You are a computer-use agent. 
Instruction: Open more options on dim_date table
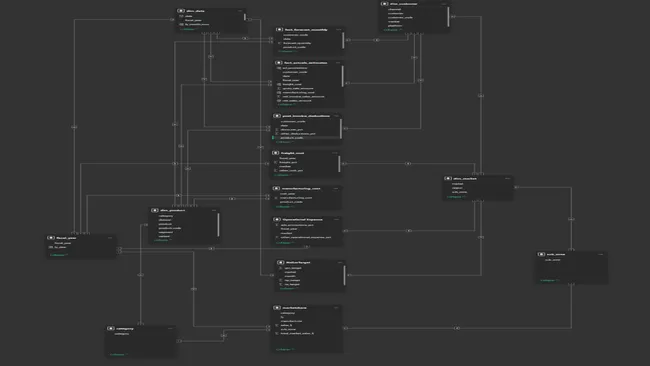(240, 11)
